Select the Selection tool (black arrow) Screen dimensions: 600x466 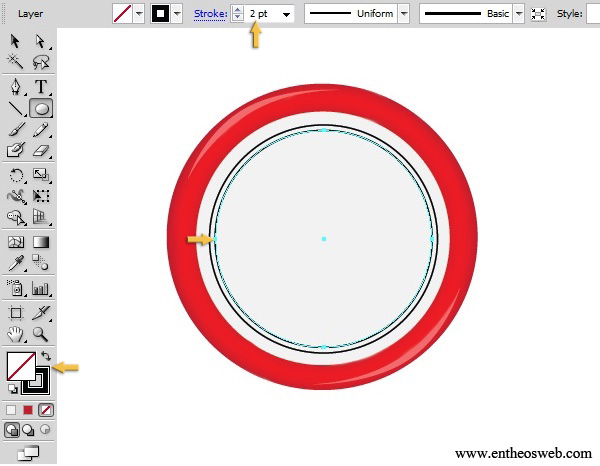[15, 41]
